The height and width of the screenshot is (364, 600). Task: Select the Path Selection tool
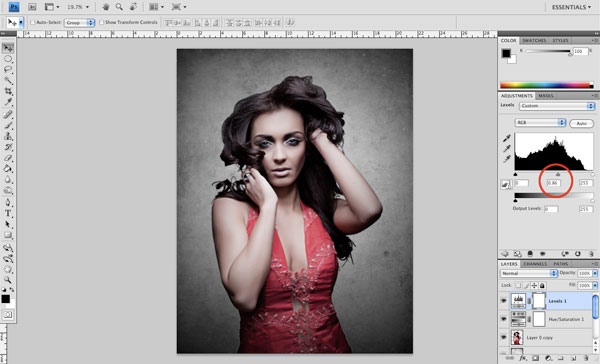(x=8, y=224)
